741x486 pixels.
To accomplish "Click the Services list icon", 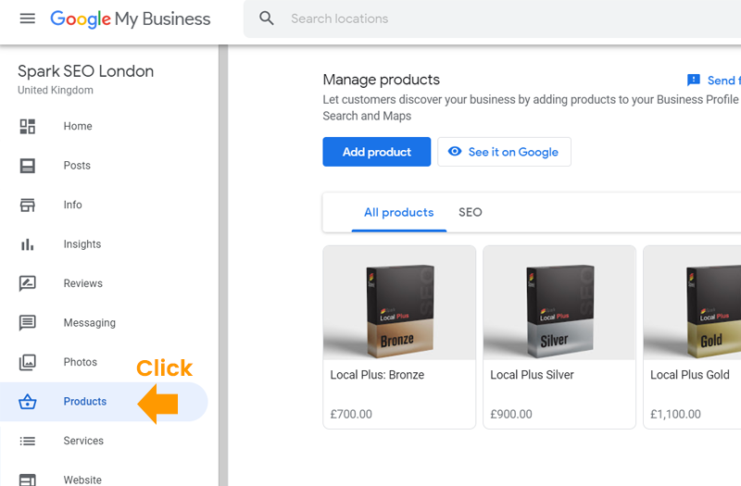I will 27,441.
